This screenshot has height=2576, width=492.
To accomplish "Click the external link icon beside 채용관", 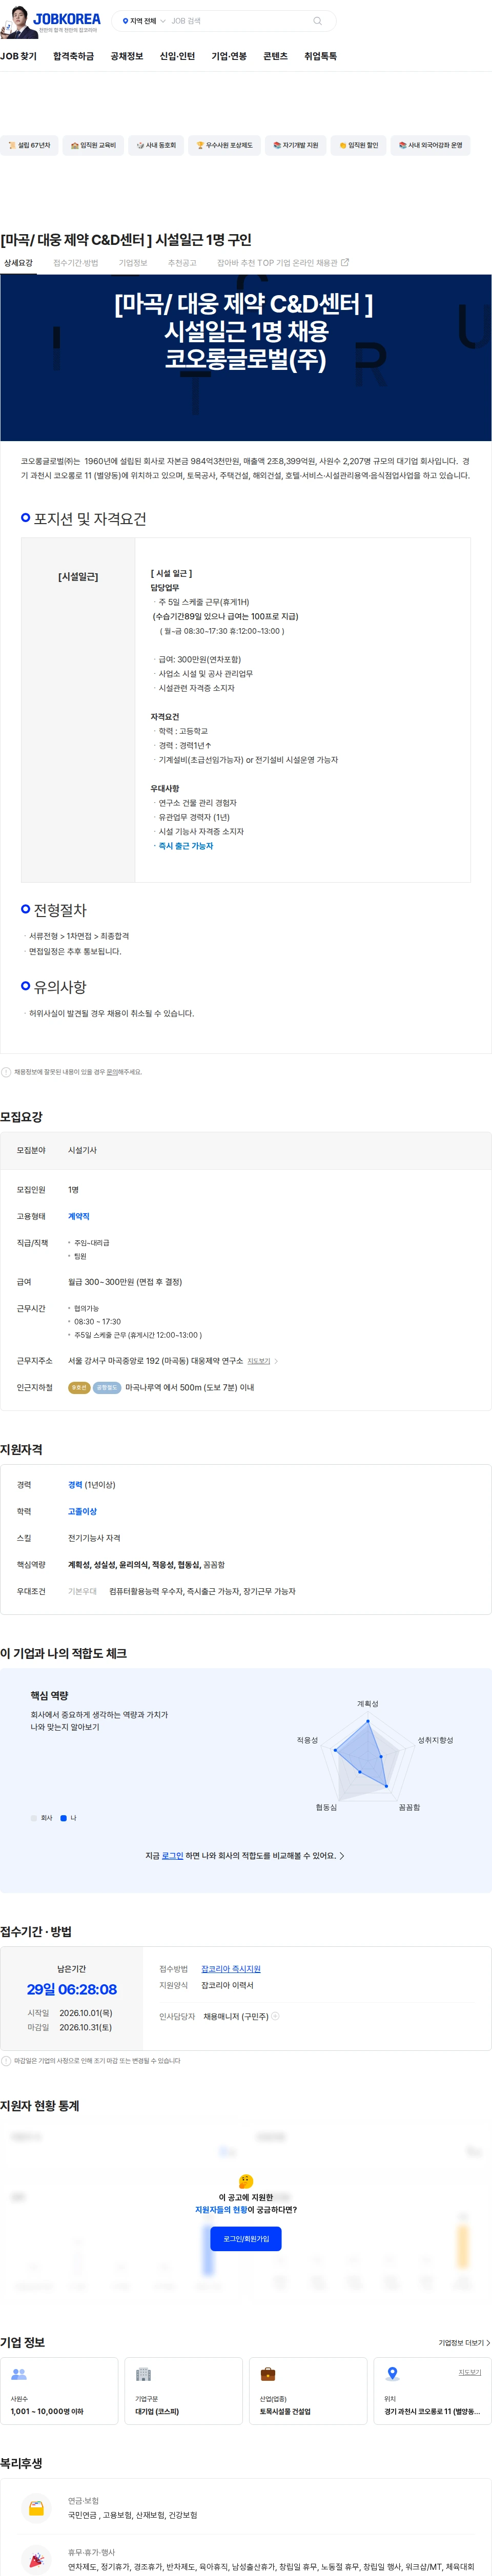I will [x=345, y=263].
